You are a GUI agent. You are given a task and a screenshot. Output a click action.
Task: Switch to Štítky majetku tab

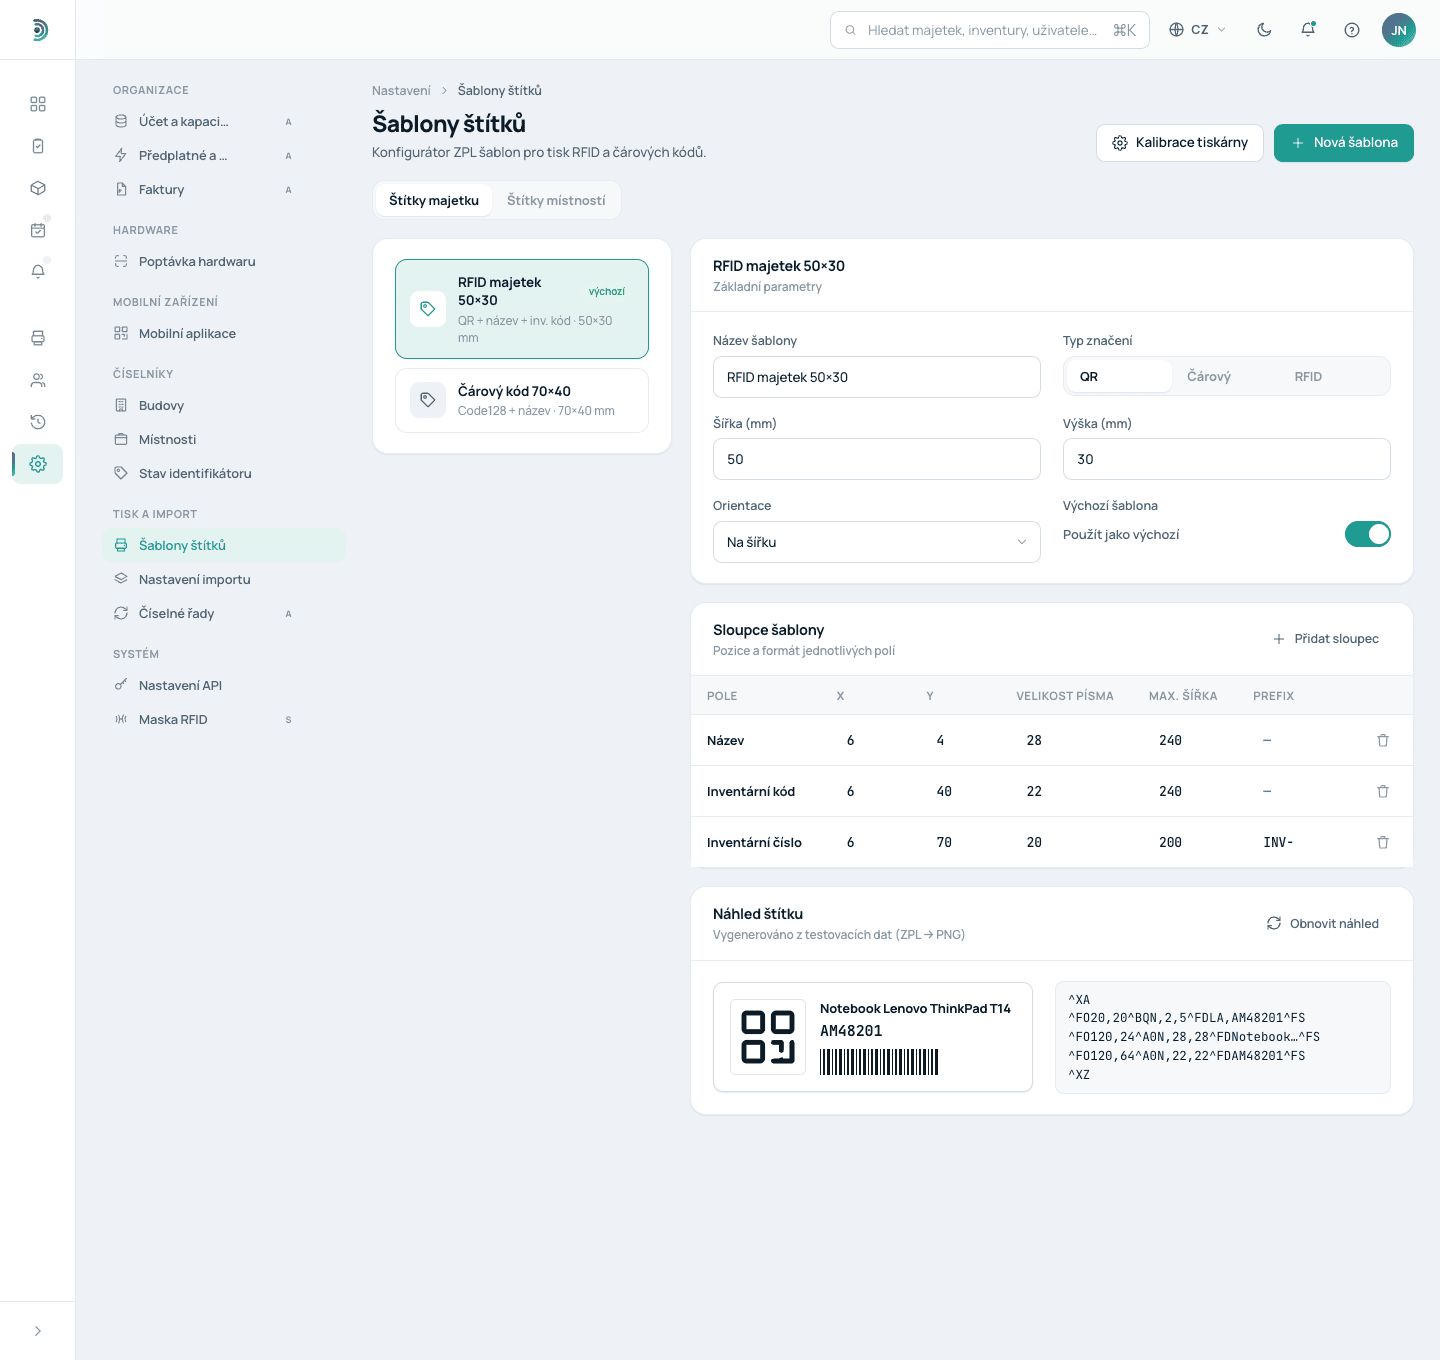coord(434,200)
